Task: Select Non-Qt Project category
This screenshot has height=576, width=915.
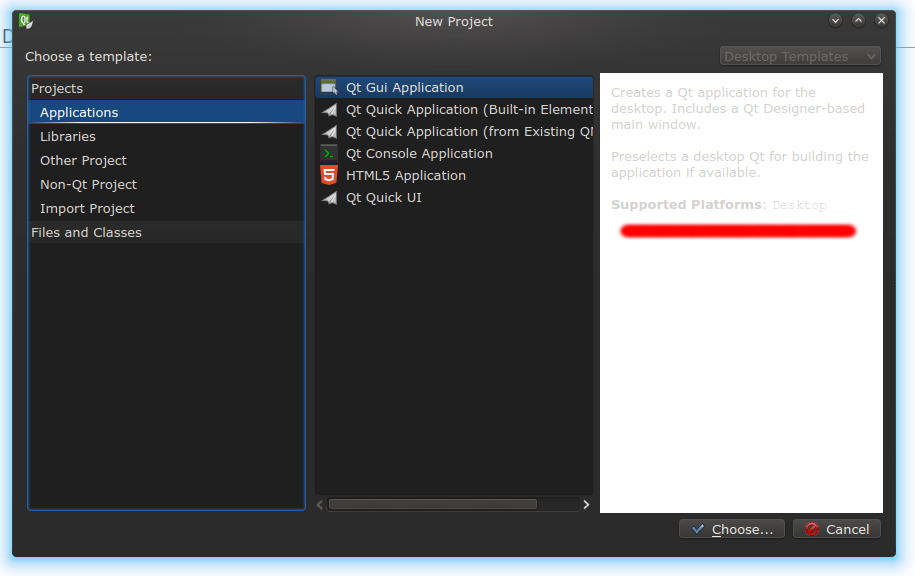Action: [88, 185]
